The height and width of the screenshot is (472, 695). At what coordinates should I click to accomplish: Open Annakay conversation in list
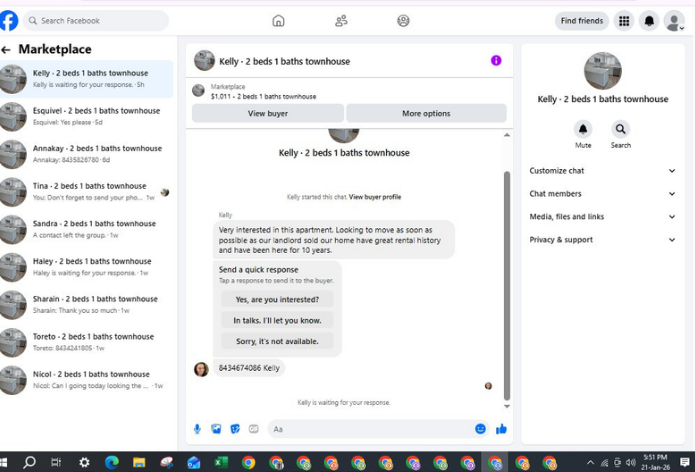click(86, 154)
